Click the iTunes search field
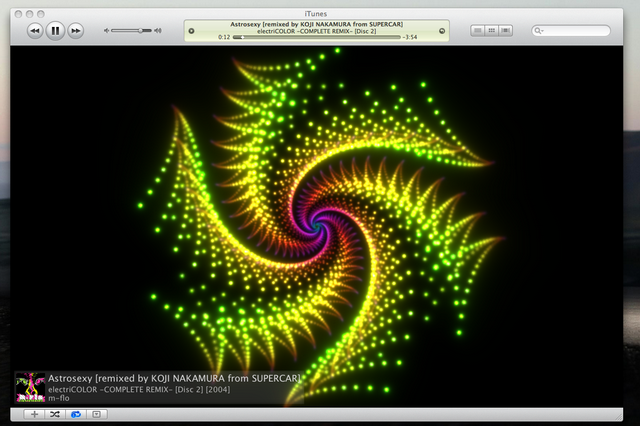The width and height of the screenshot is (640, 426). pyautogui.click(x=571, y=31)
